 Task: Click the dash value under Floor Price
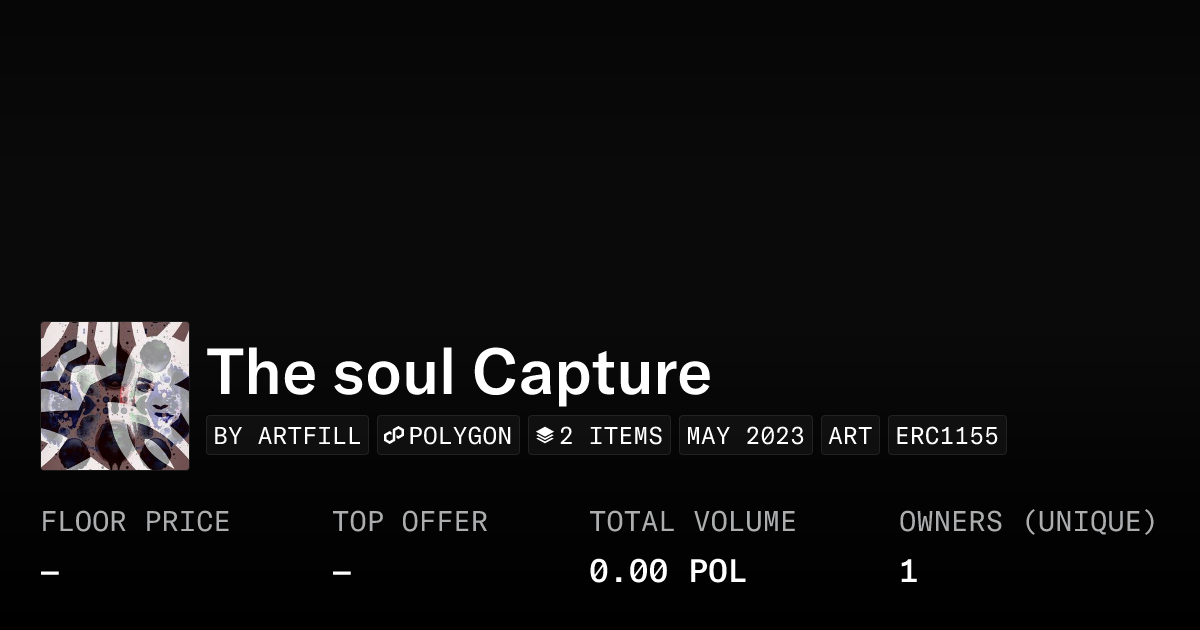pos(50,573)
